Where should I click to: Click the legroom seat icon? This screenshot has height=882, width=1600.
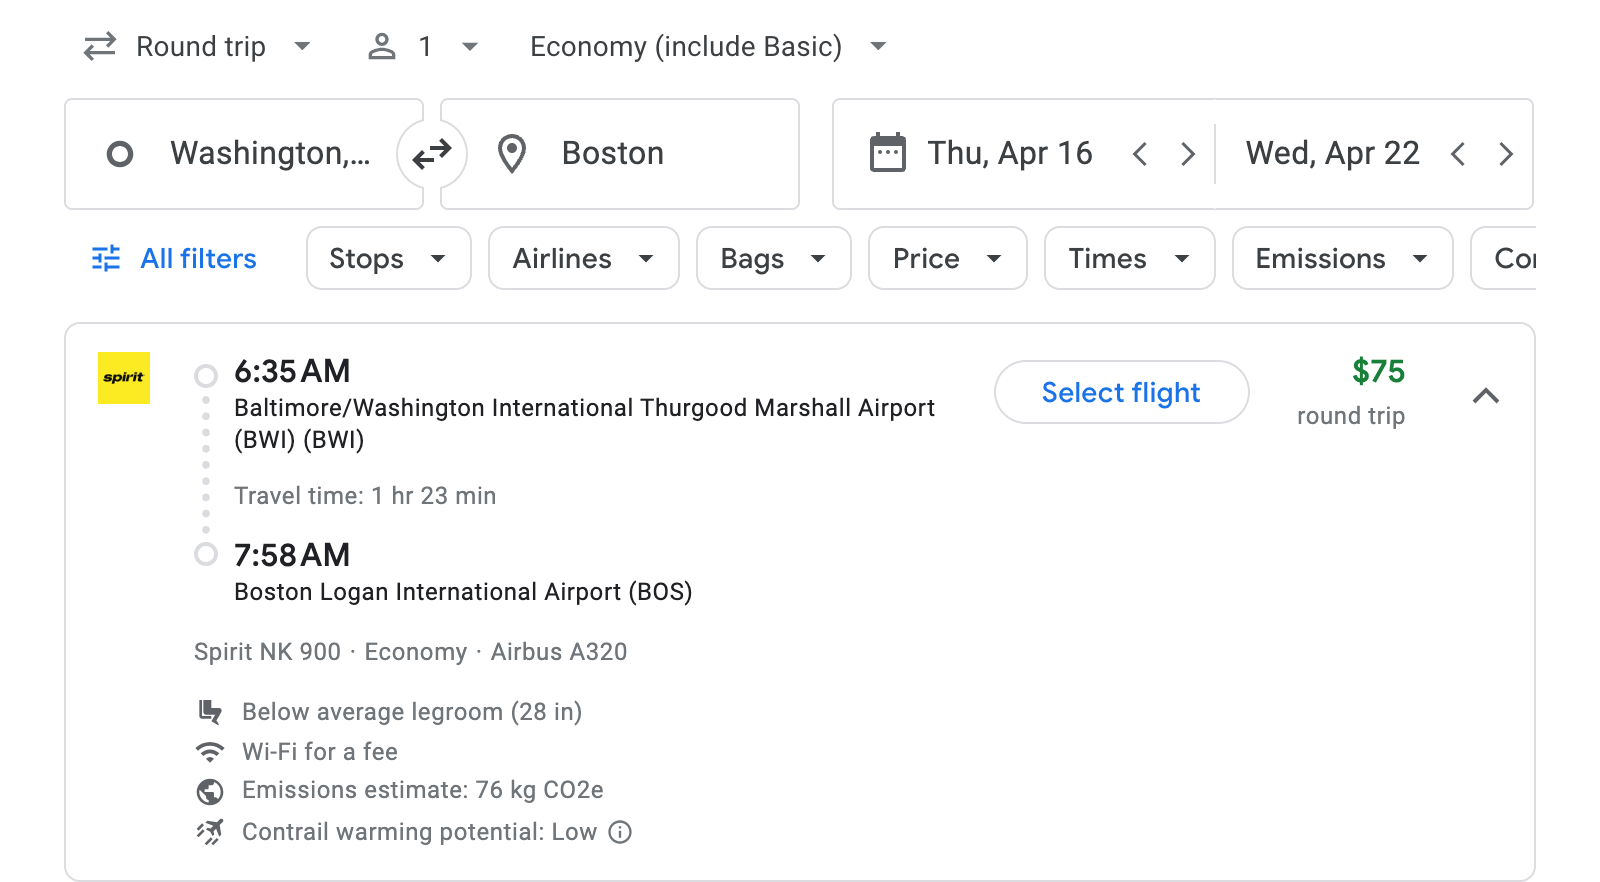(x=210, y=712)
